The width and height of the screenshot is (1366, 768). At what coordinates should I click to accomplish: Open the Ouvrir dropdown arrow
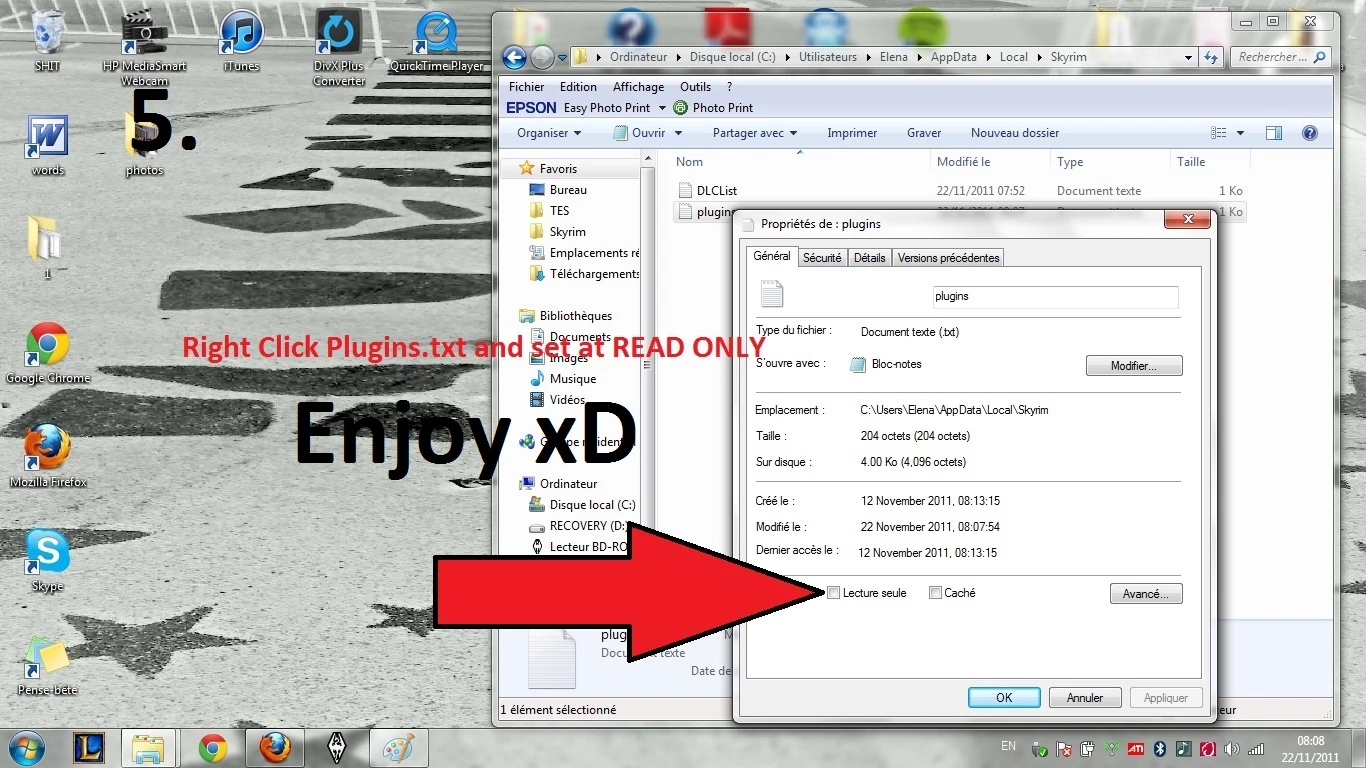(678, 133)
